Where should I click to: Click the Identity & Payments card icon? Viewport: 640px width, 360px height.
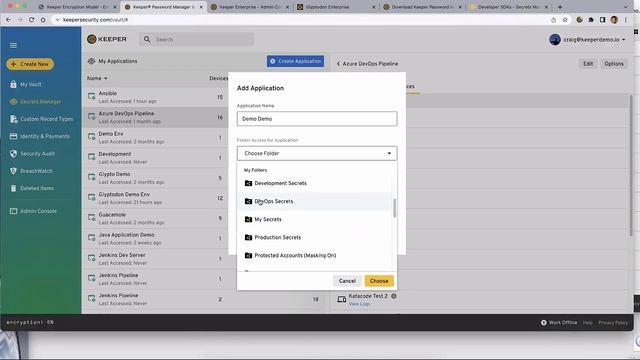13,136
